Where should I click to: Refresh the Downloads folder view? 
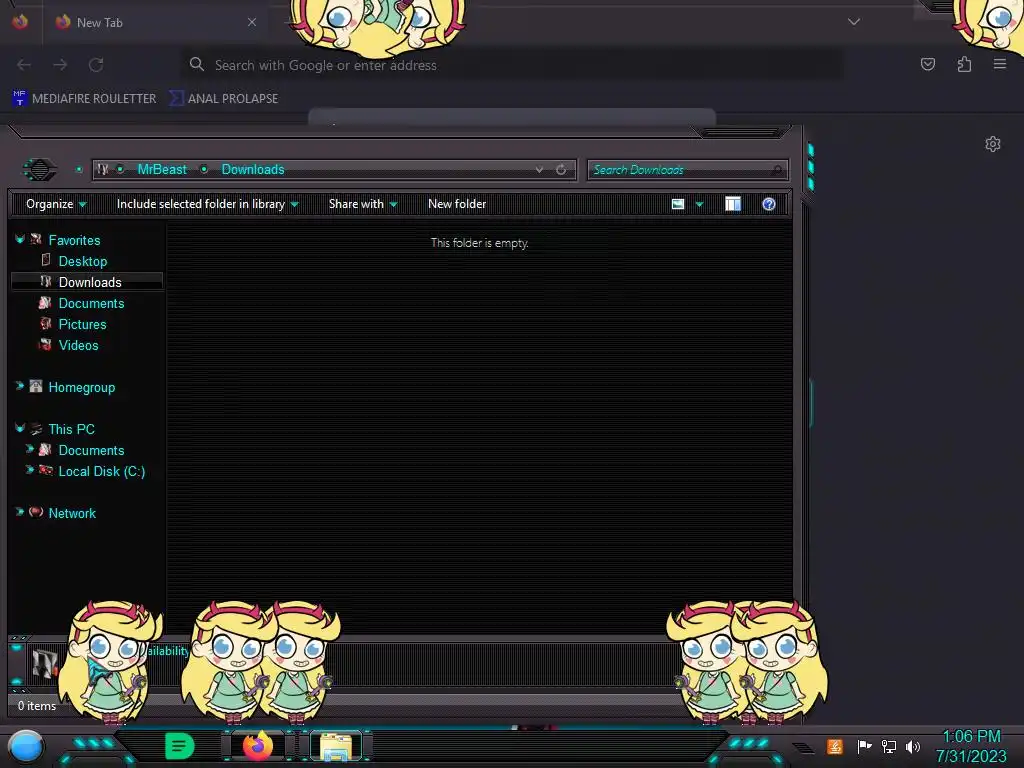561,170
